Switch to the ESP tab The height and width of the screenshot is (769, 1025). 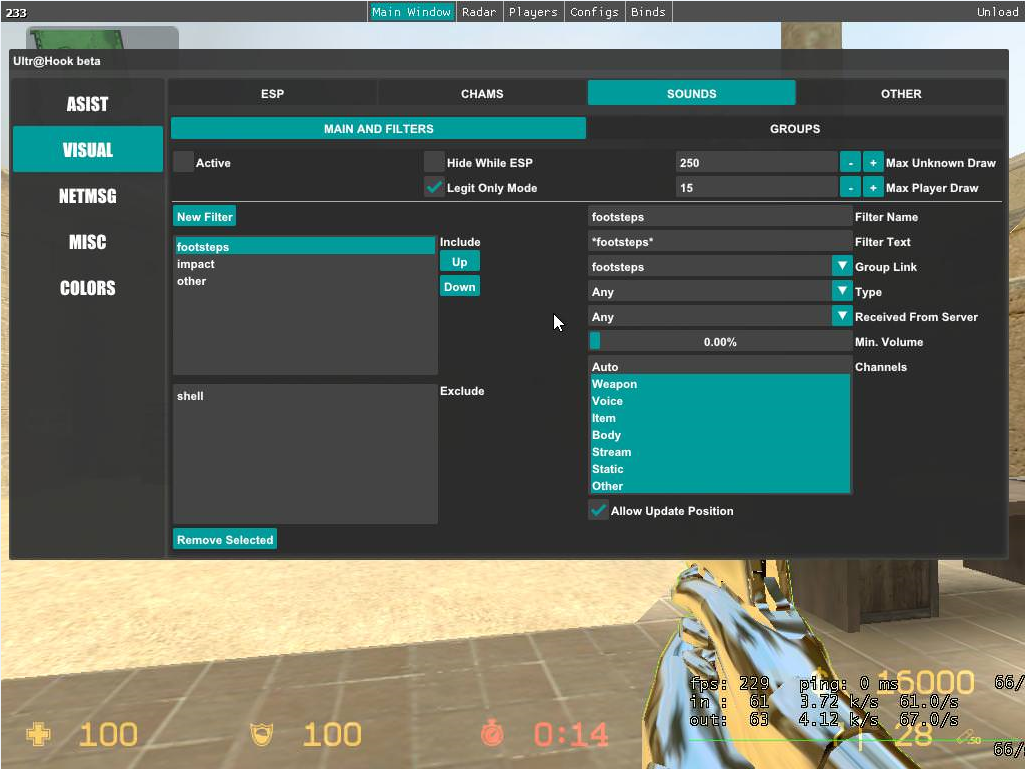273,94
